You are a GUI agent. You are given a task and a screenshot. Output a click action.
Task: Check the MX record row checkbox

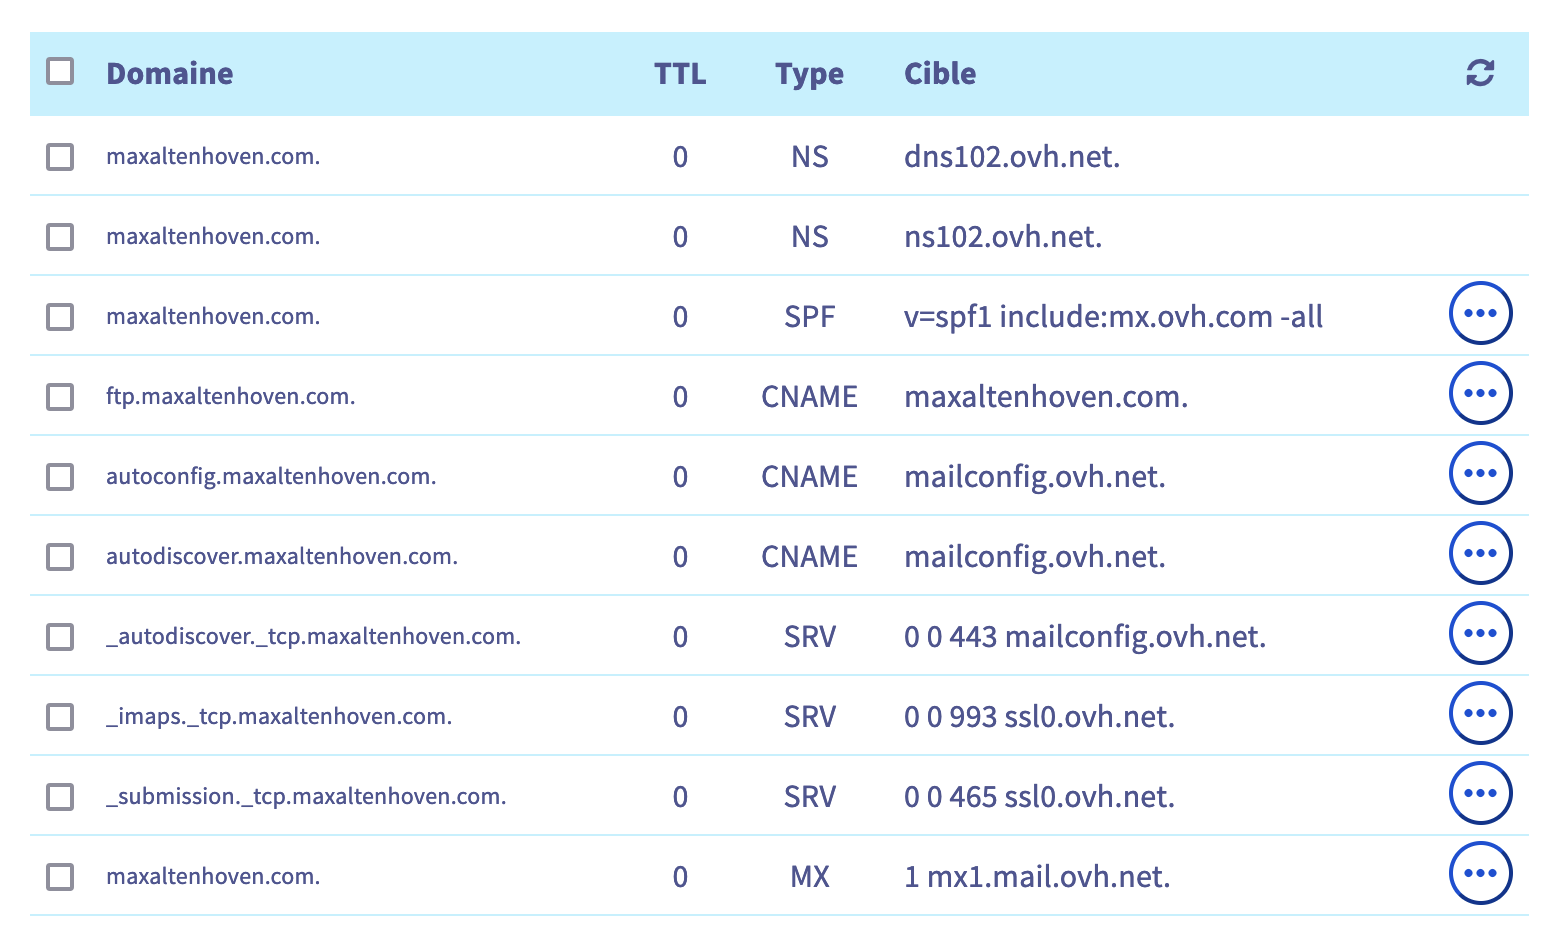tap(60, 877)
